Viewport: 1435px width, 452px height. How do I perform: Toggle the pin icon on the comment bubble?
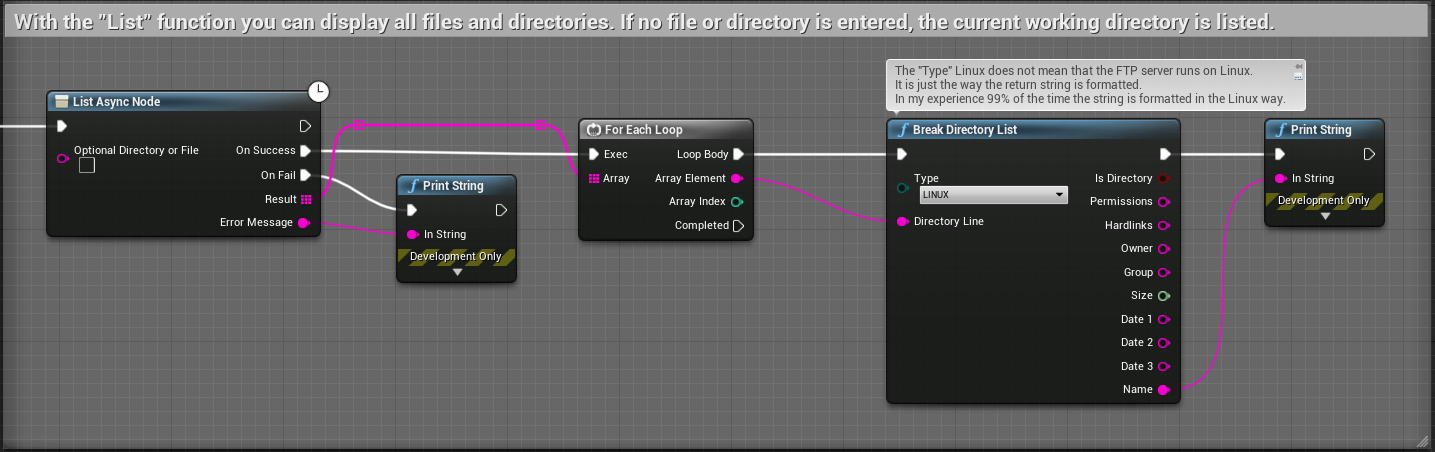(x=1298, y=66)
